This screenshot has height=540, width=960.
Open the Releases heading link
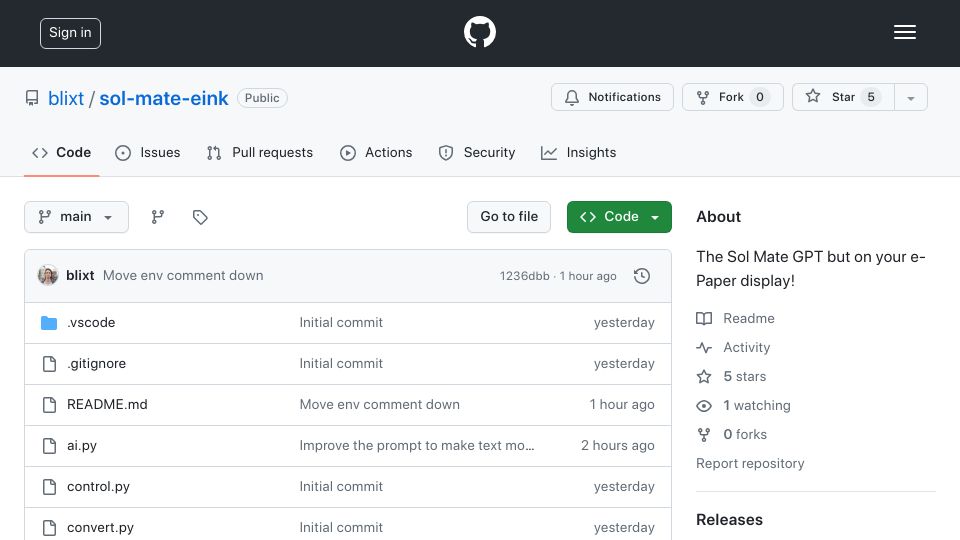click(x=729, y=520)
